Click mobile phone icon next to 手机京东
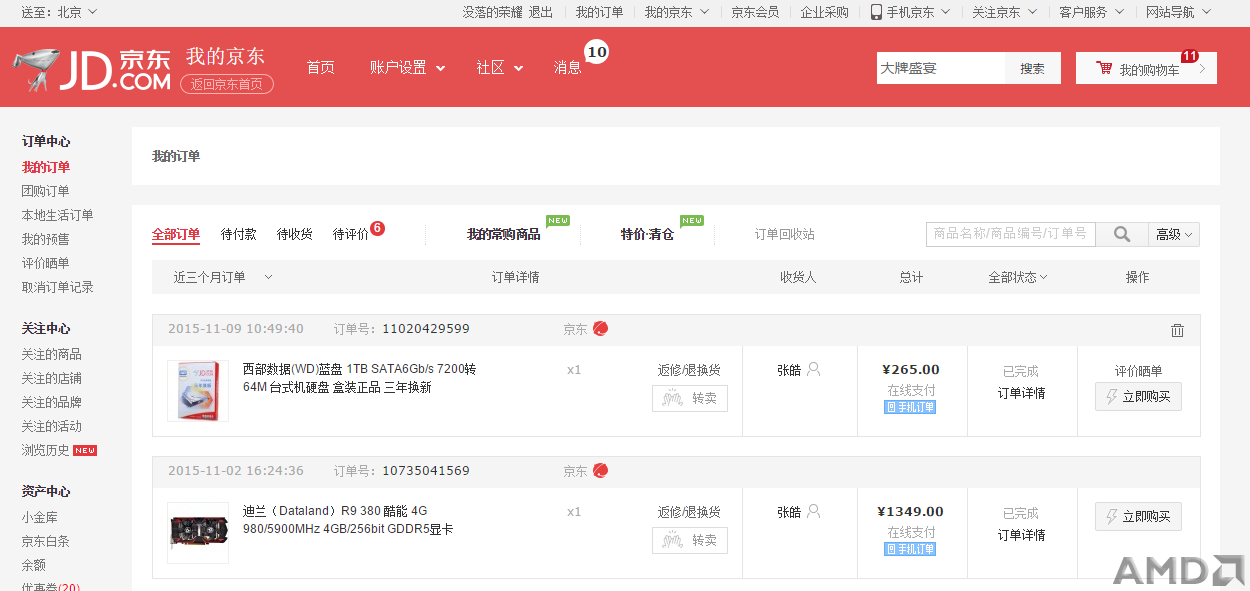 click(x=876, y=12)
